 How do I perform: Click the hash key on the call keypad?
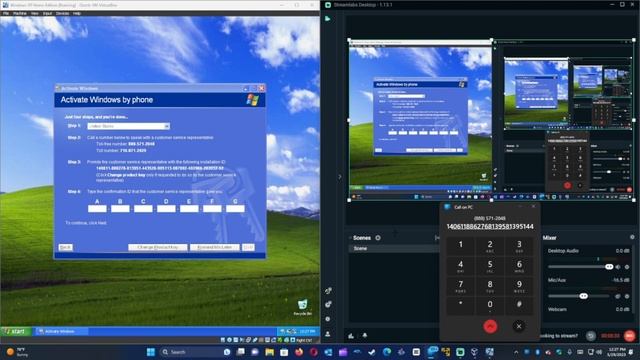click(519, 304)
